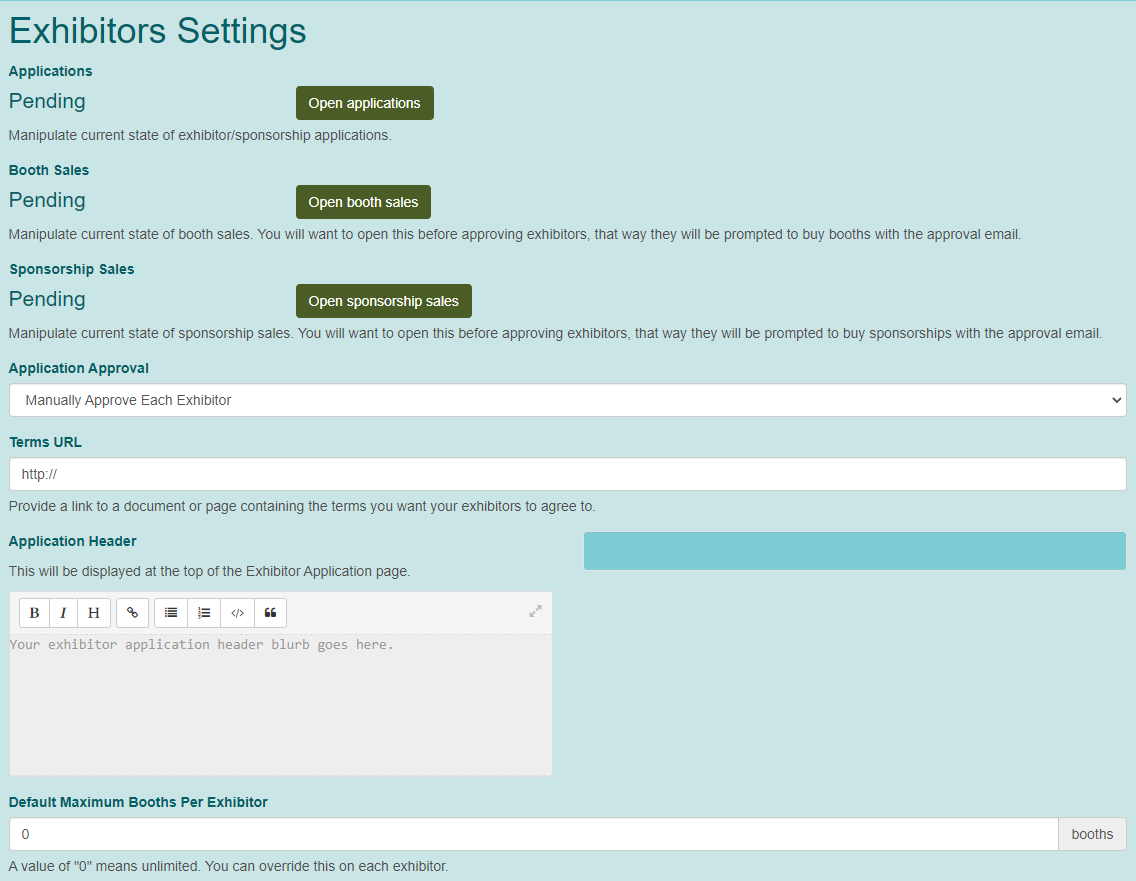This screenshot has height=881, width=1136.
Task: Focus Default Maximum Booths Per Exhibitor field
Action: [534, 834]
